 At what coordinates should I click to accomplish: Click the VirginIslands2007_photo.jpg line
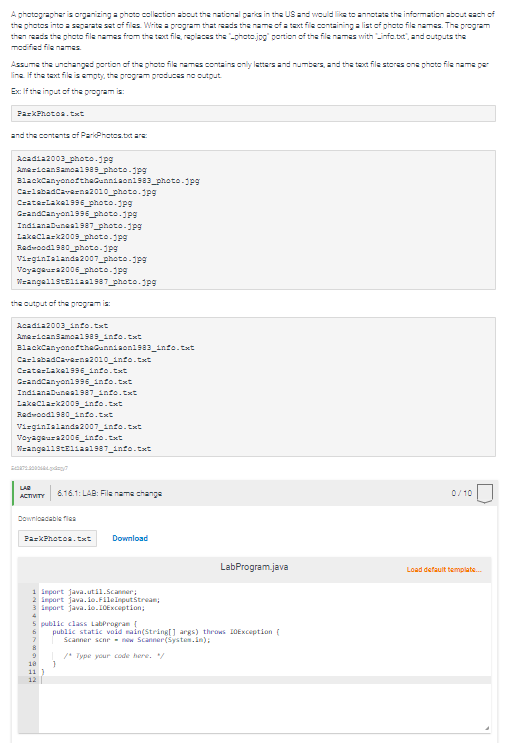[82, 259]
